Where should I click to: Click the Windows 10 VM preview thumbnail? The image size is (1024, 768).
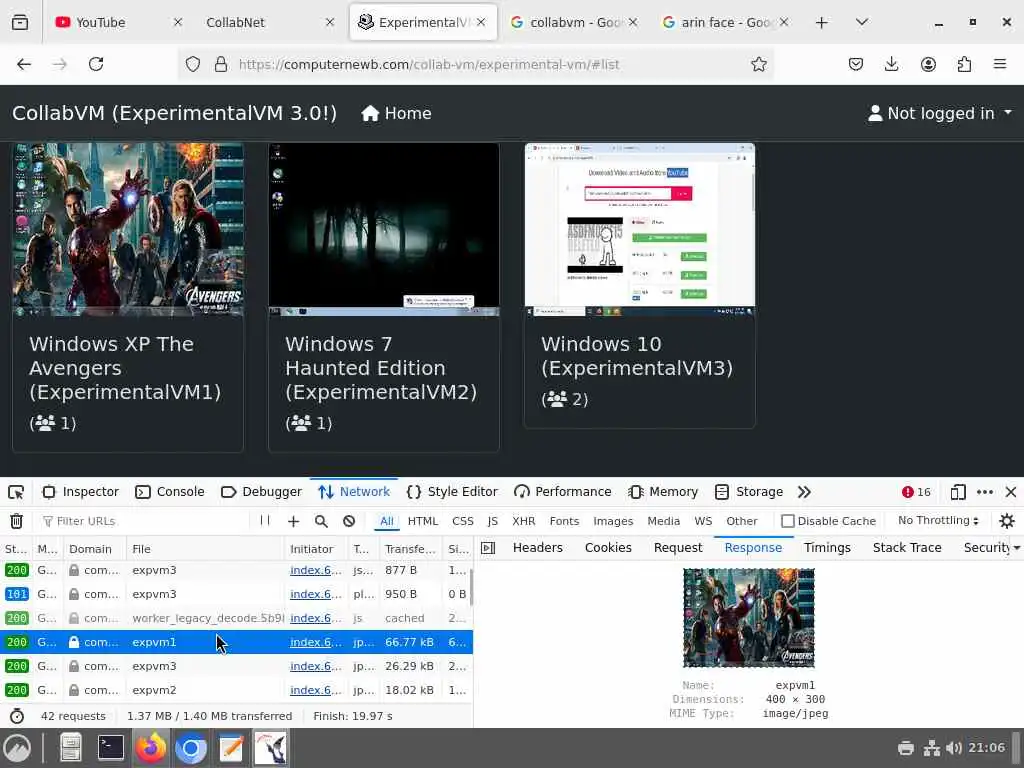pos(639,230)
